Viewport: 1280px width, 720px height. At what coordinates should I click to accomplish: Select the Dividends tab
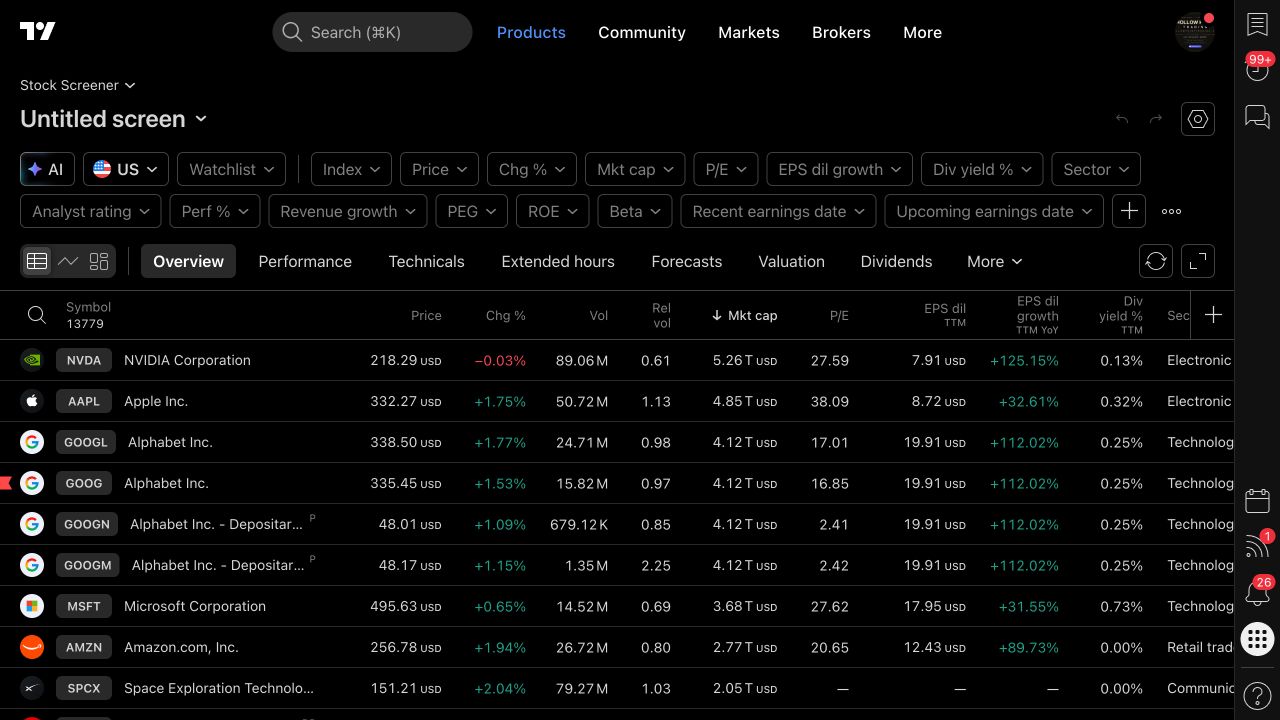(896, 261)
